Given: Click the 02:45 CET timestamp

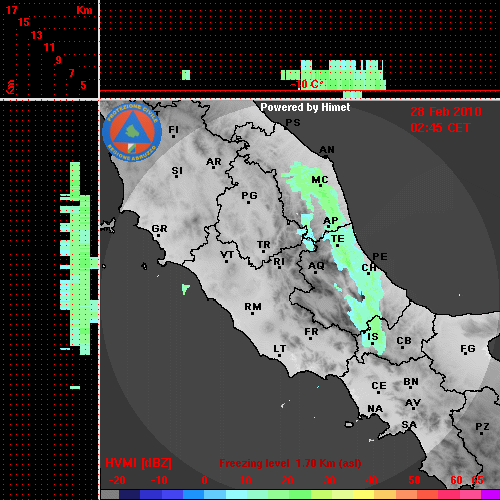Looking at the screenshot, I should [x=440, y=128].
